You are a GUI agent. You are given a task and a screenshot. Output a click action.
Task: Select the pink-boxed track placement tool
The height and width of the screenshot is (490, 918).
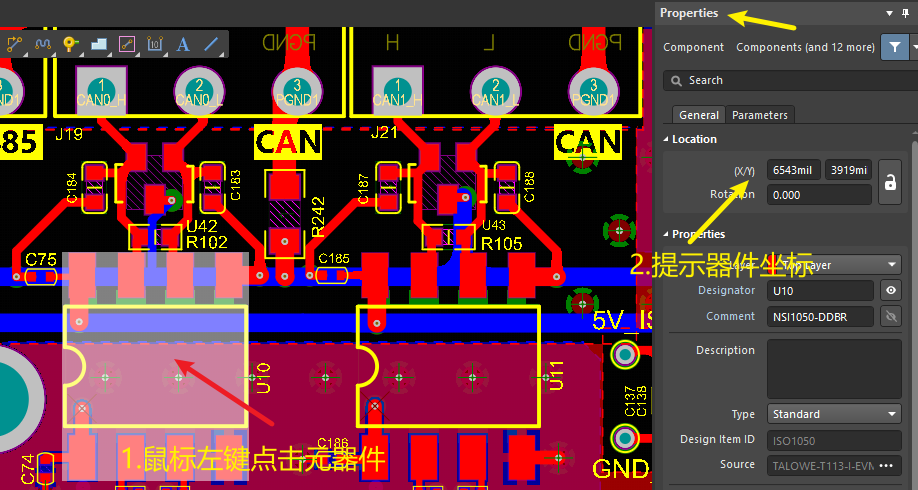tap(126, 44)
